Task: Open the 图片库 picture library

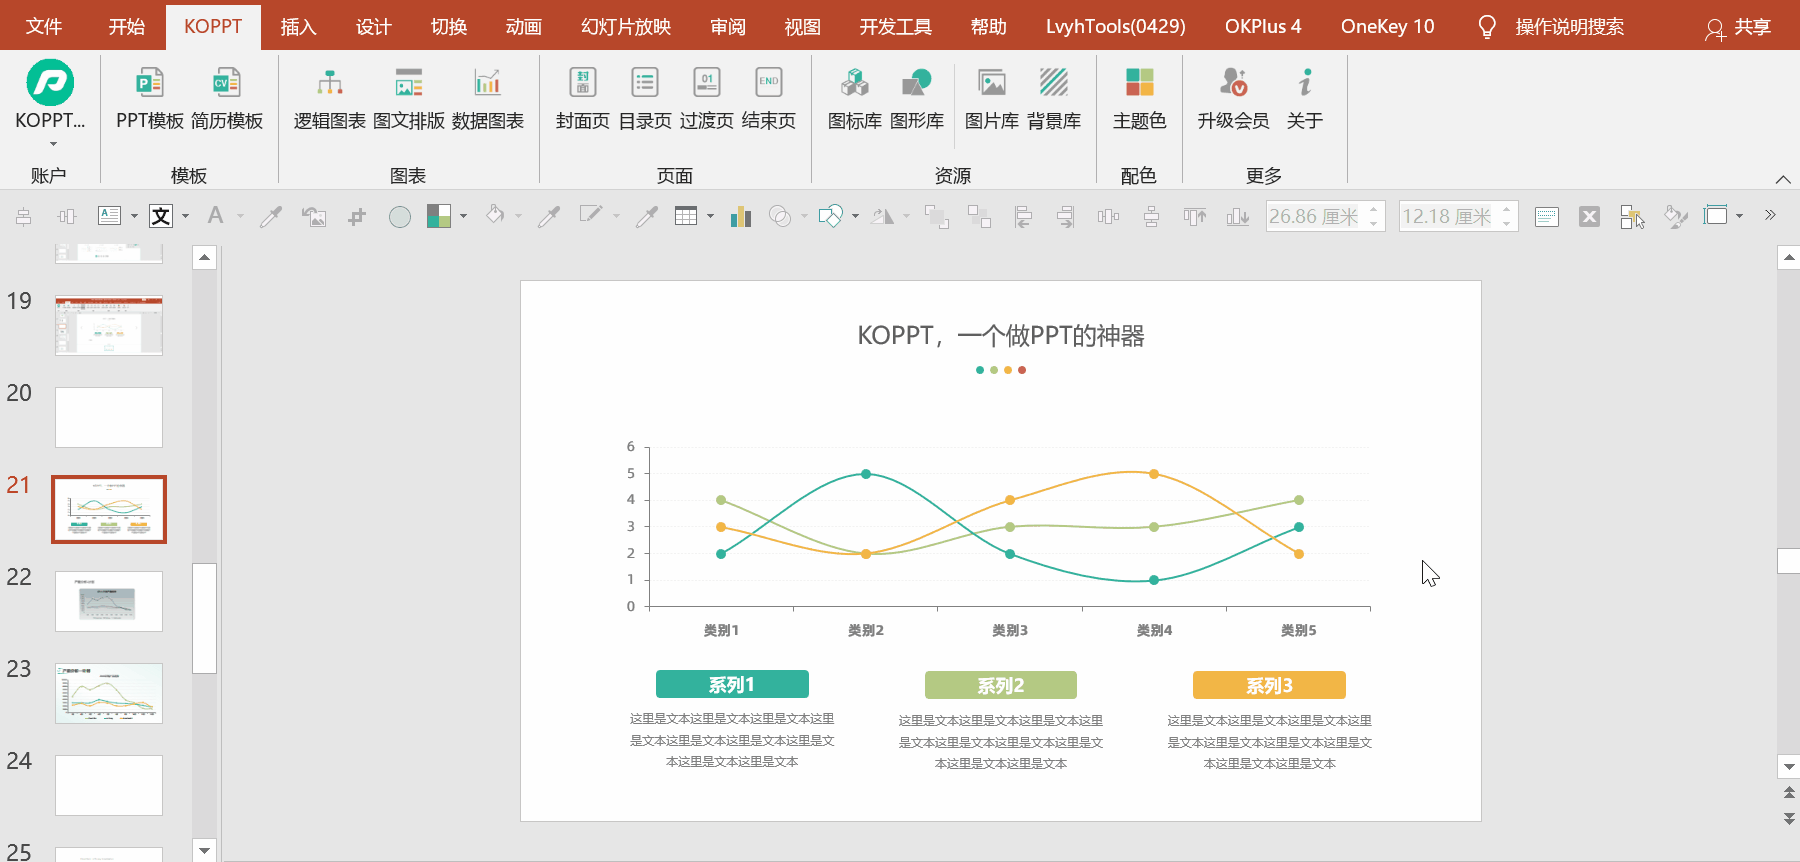Action: tap(992, 99)
